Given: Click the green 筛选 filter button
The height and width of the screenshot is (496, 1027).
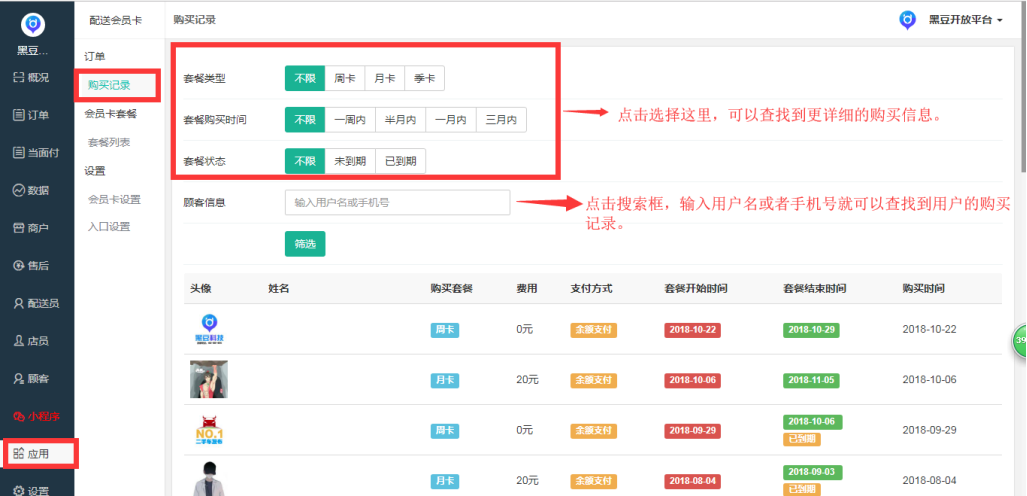Looking at the screenshot, I should click(x=305, y=244).
